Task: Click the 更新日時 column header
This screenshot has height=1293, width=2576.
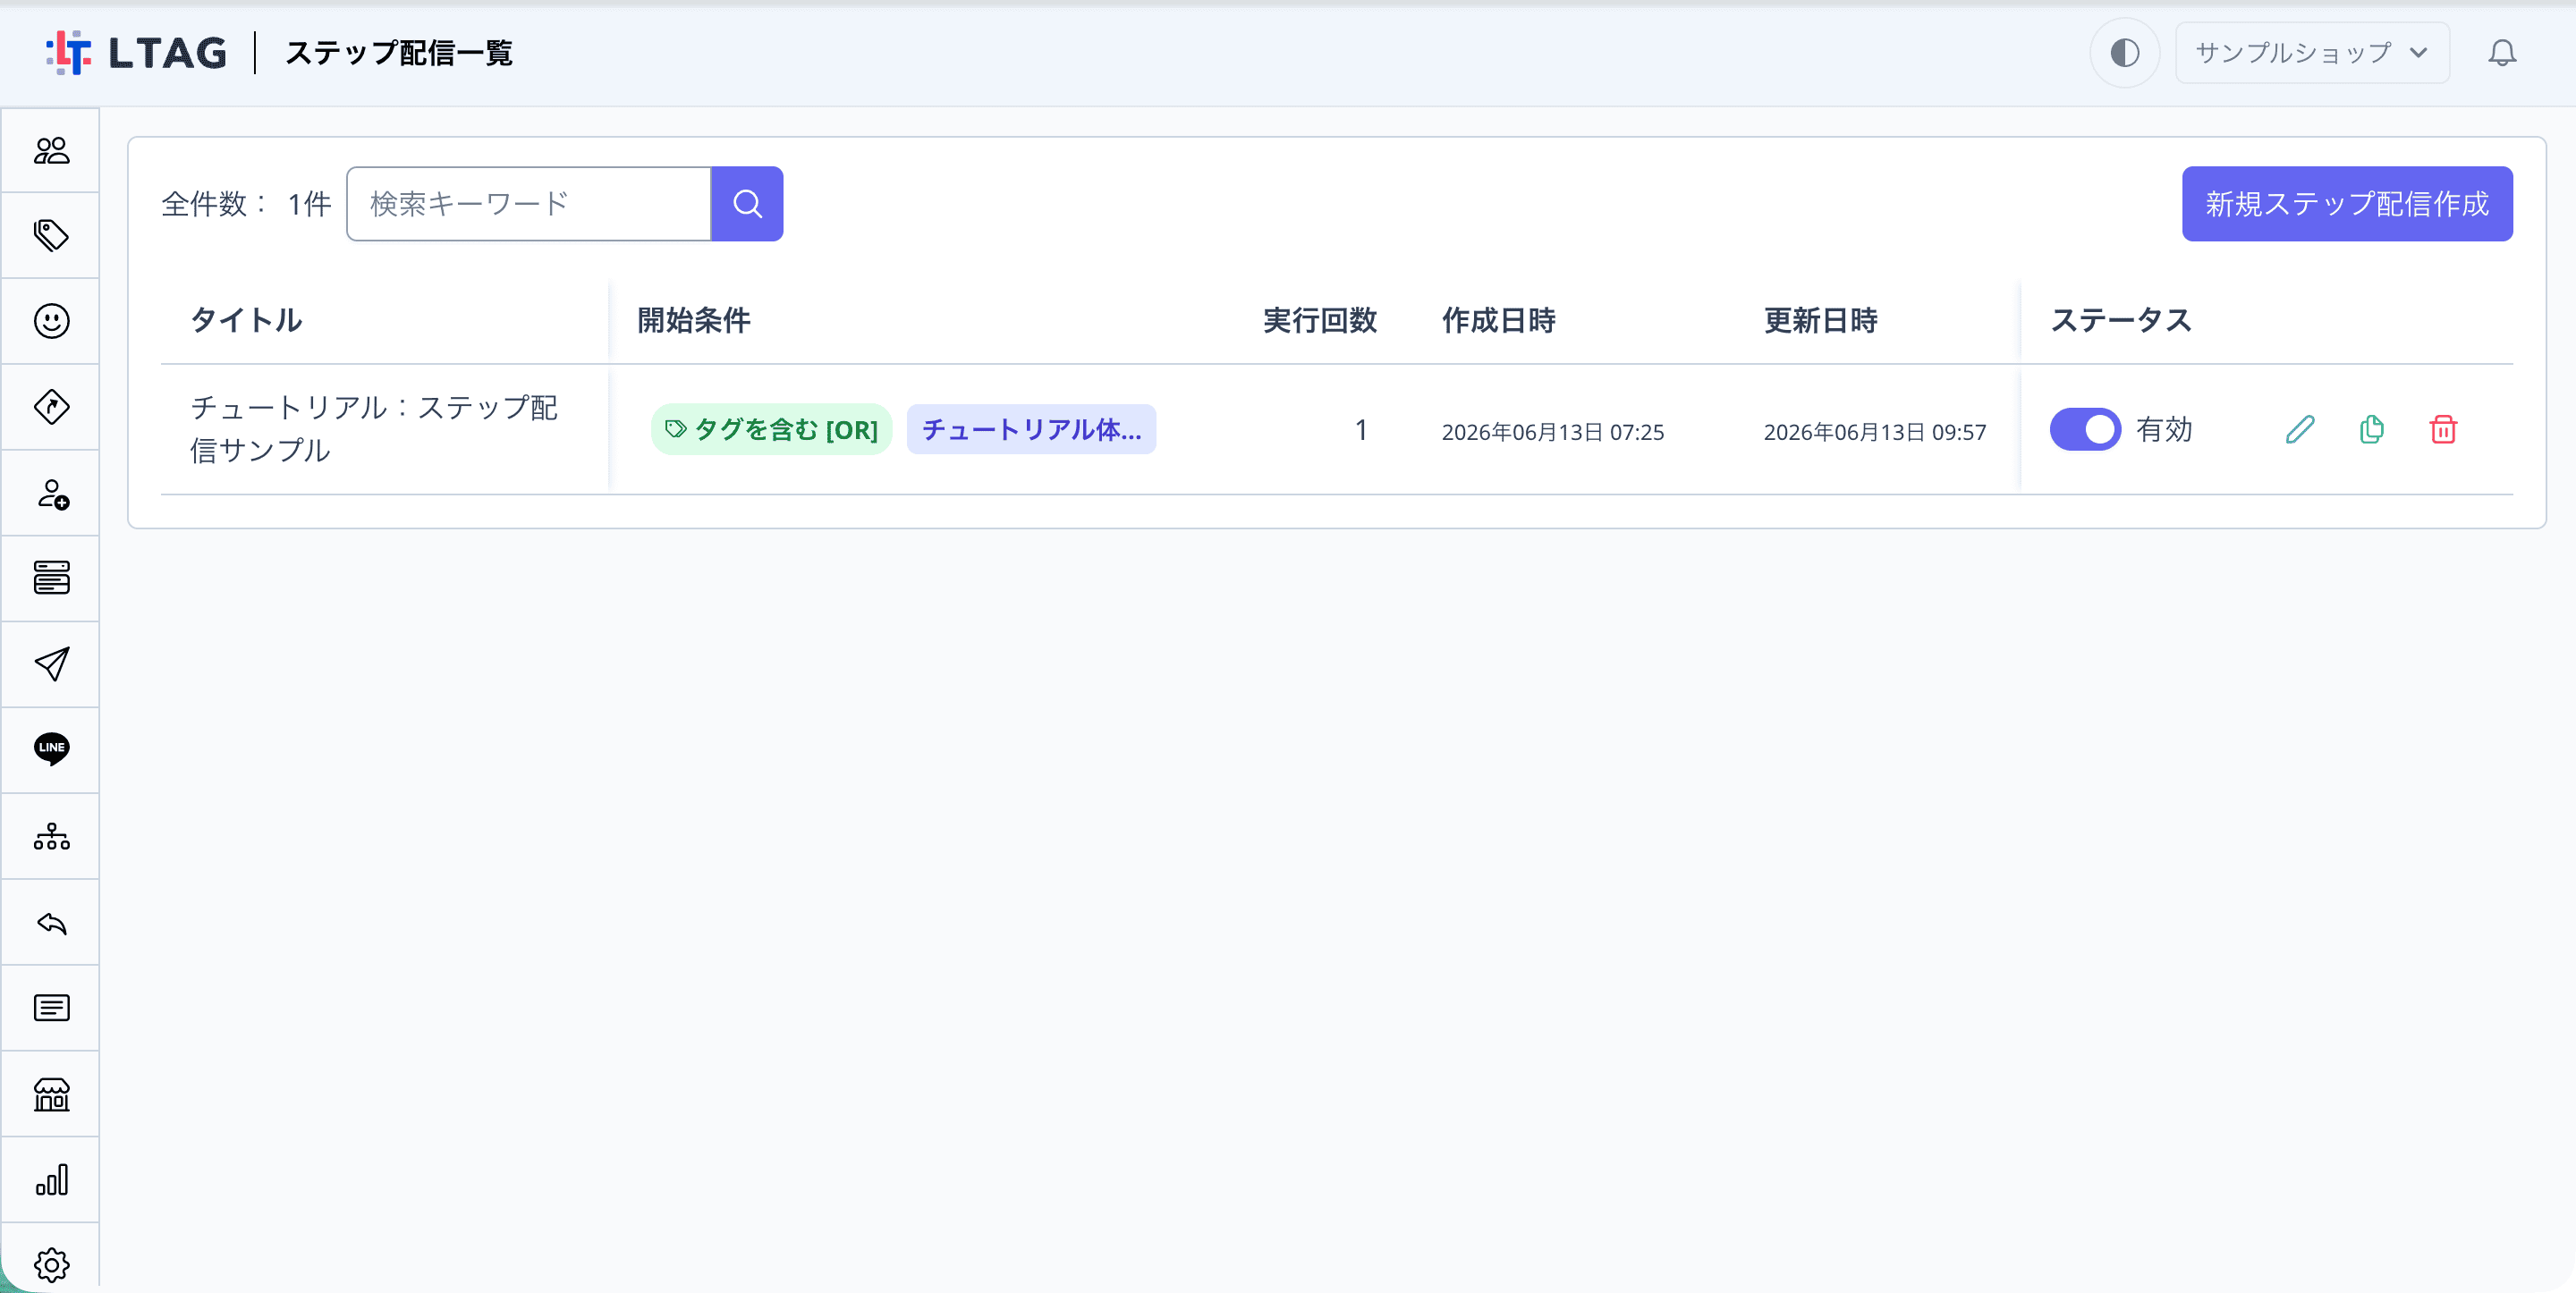Action: pos(1821,321)
